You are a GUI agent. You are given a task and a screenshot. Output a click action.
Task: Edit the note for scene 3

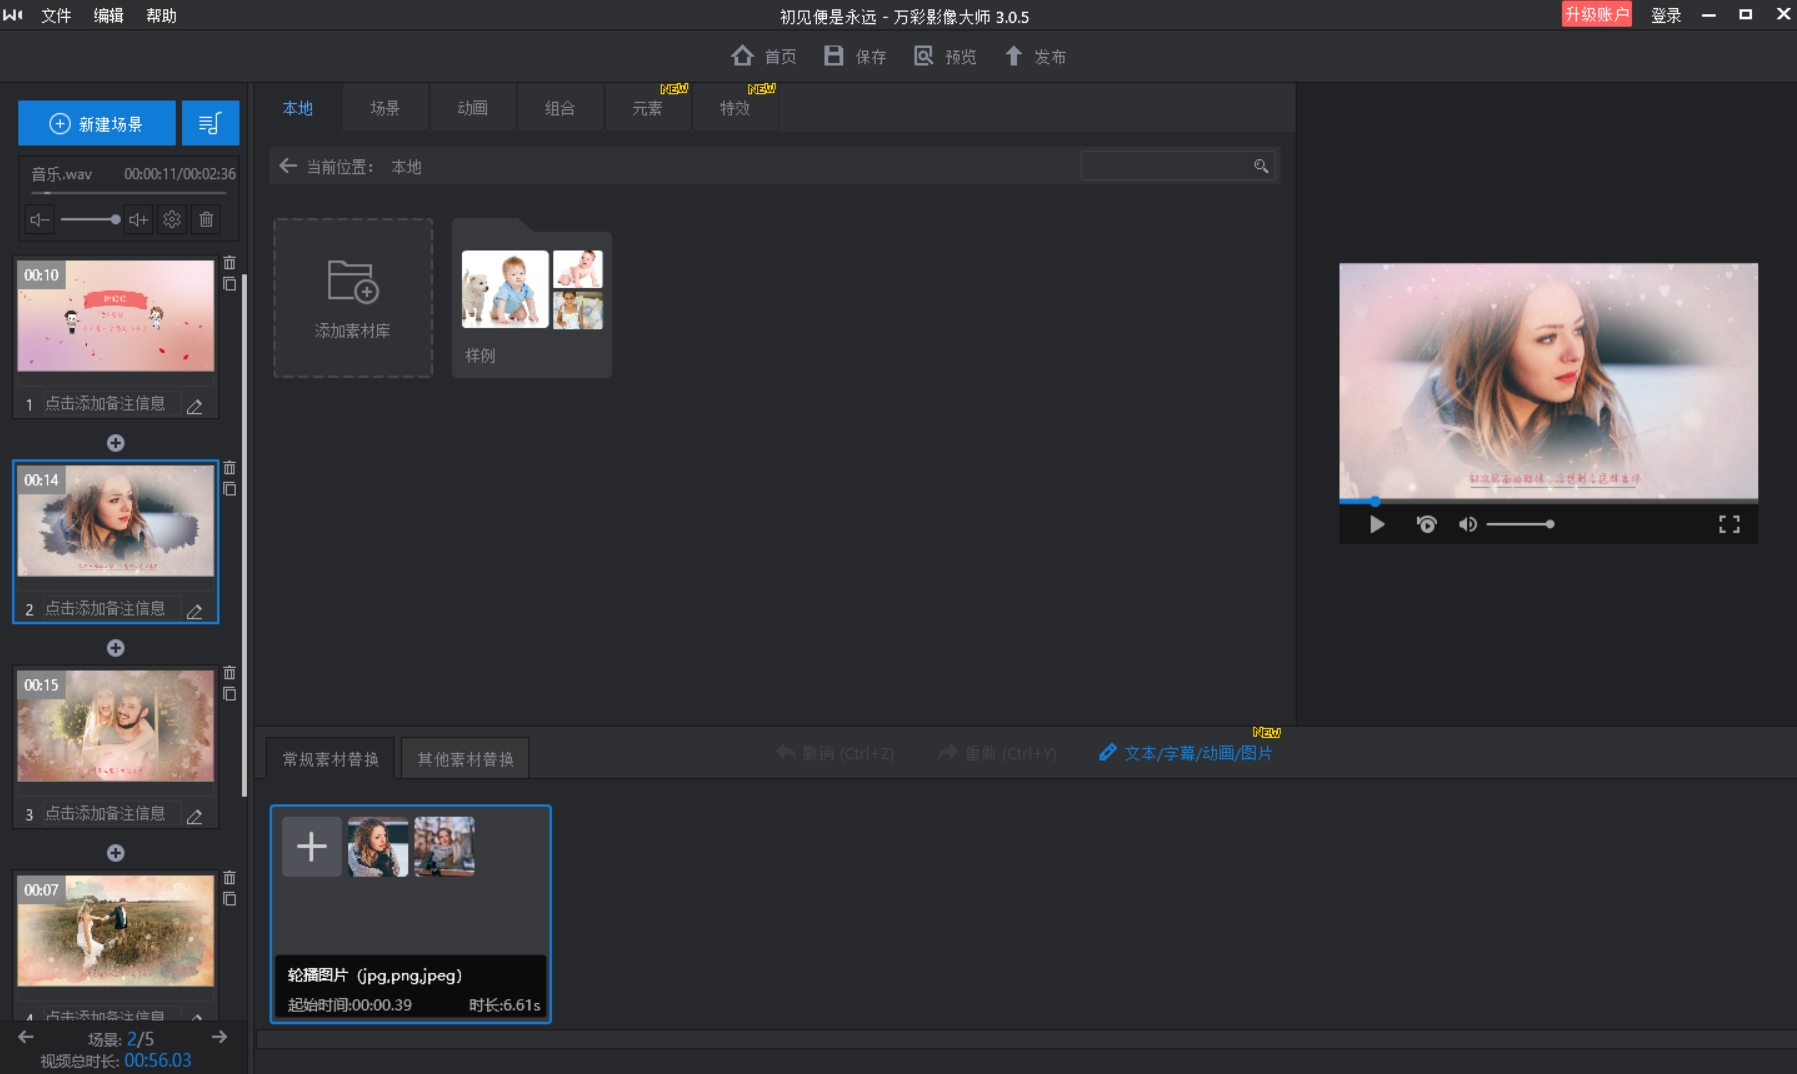[x=194, y=816]
